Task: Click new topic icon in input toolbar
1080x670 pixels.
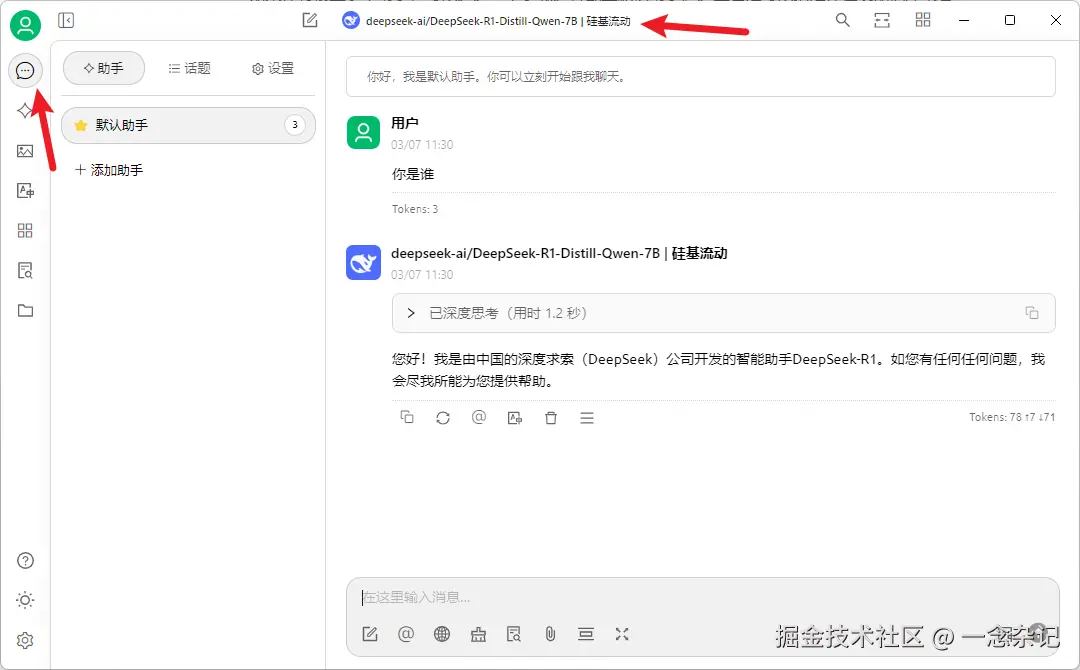Action: [x=370, y=634]
